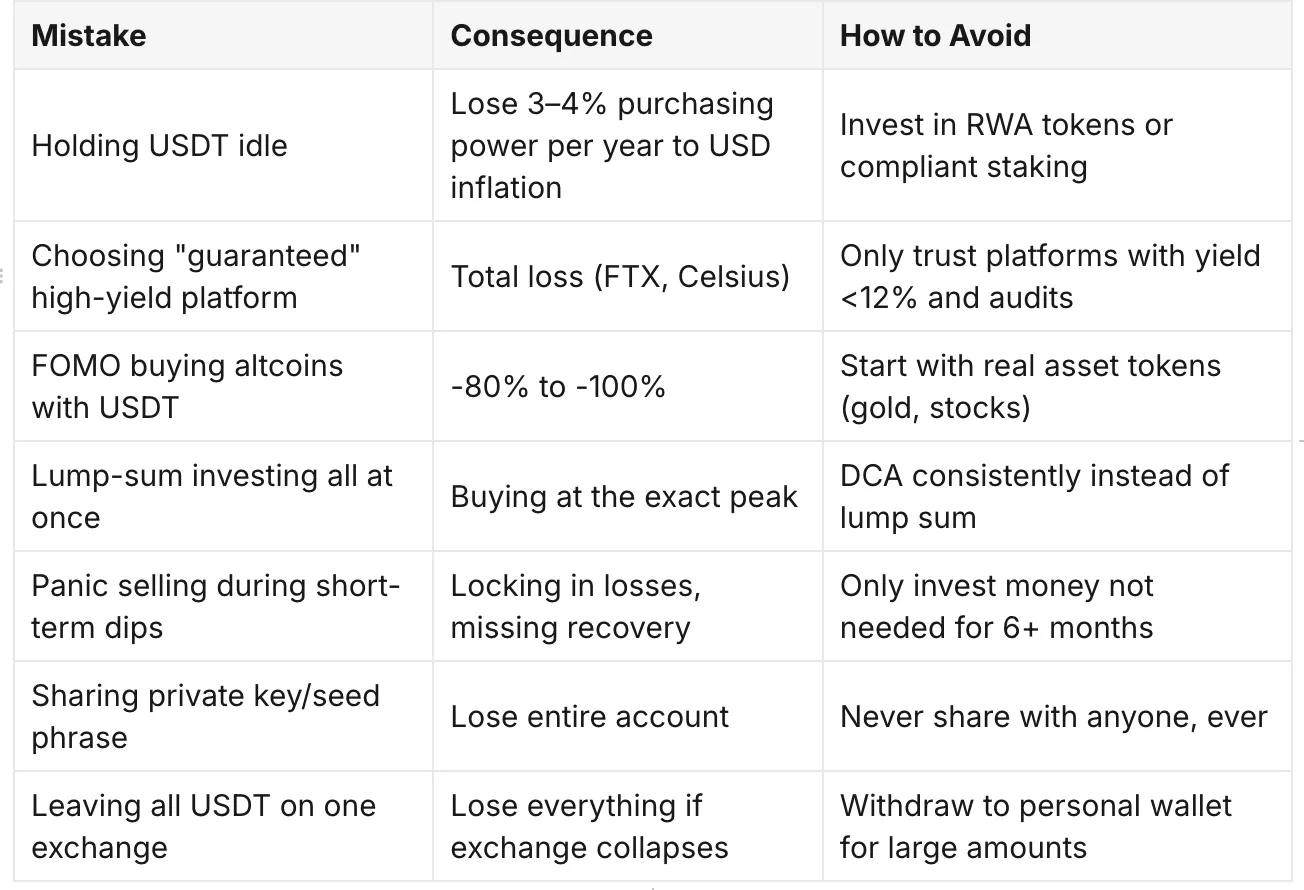Image resolution: width=1304 pixels, height=890 pixels.
Task: Click the Total loss (FTX, Celsius) cell
Action: point(628,276)
